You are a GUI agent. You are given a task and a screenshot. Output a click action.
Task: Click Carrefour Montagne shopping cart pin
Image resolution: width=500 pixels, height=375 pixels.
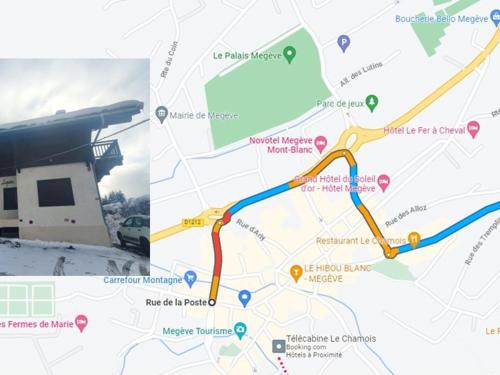pyautogui.click(x=190, y=279)
